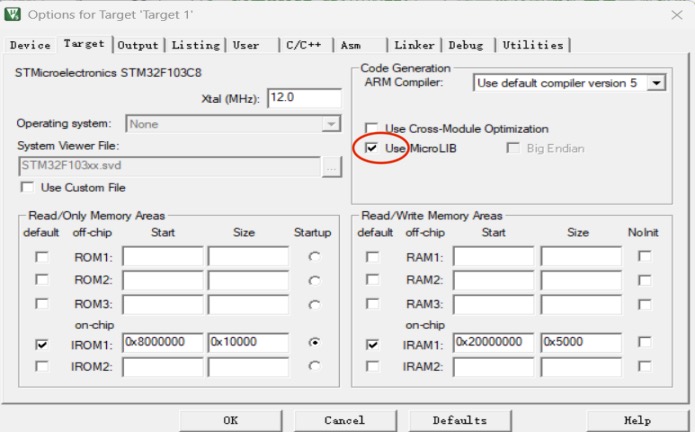Switch to the Device tab
Image resolution: width=695 pixels, height=433 pixels.
pyautogui.click(x=30, y=45)
